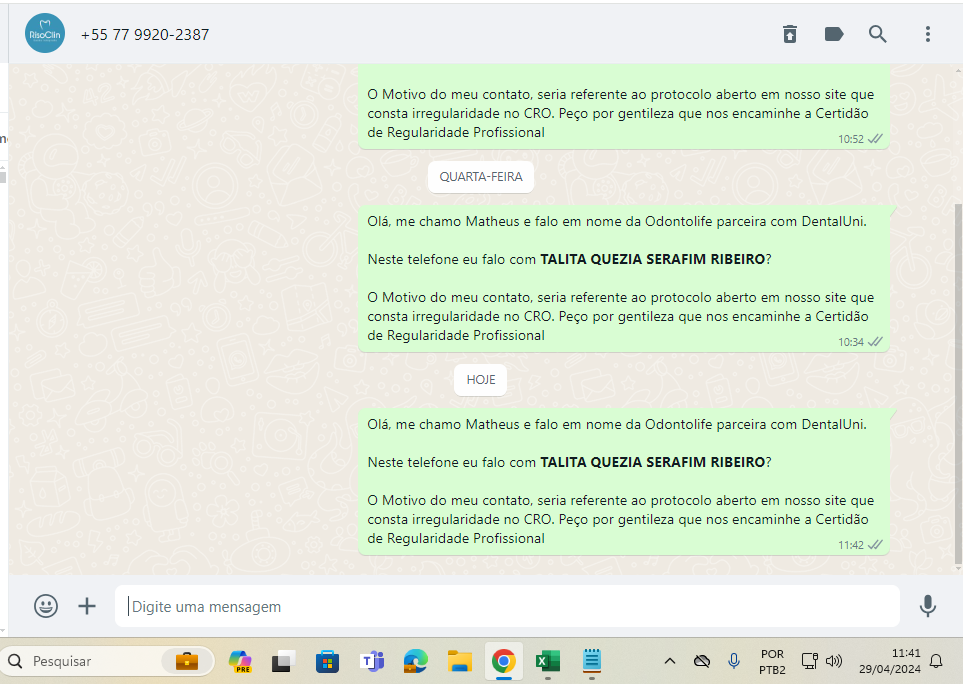Open Excel from the taskbar
The height and width of the screenshot is (684, 963).
click(547, 661)
